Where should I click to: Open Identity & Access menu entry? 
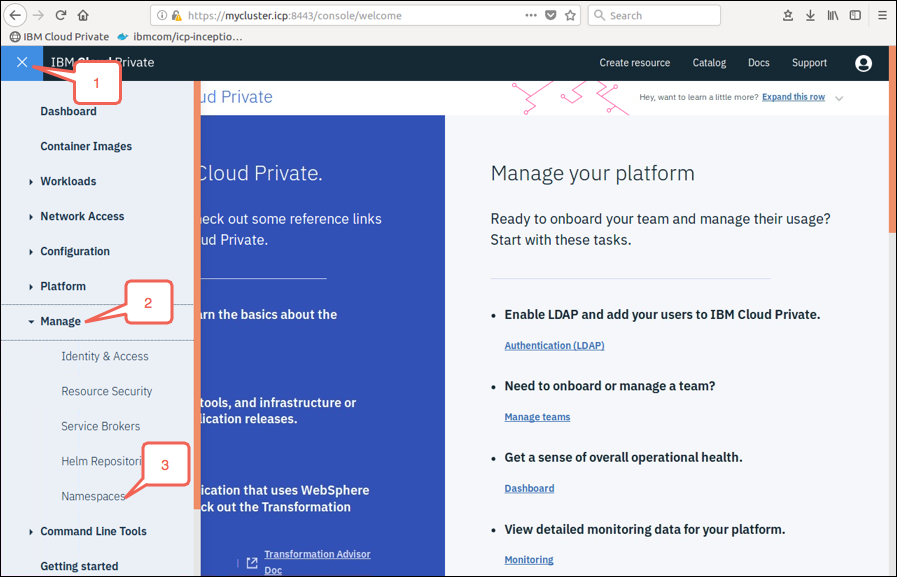pyautogui.click(x=105, y=356)
